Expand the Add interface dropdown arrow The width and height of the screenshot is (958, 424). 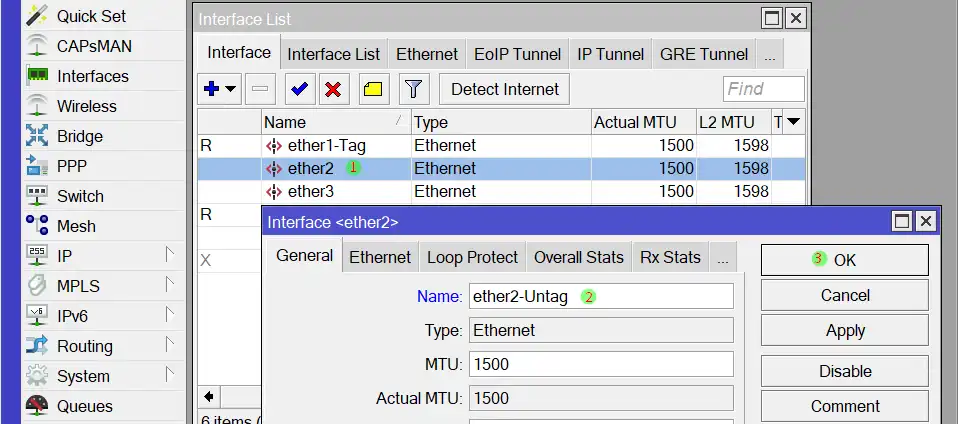click(x=231, y=89)
